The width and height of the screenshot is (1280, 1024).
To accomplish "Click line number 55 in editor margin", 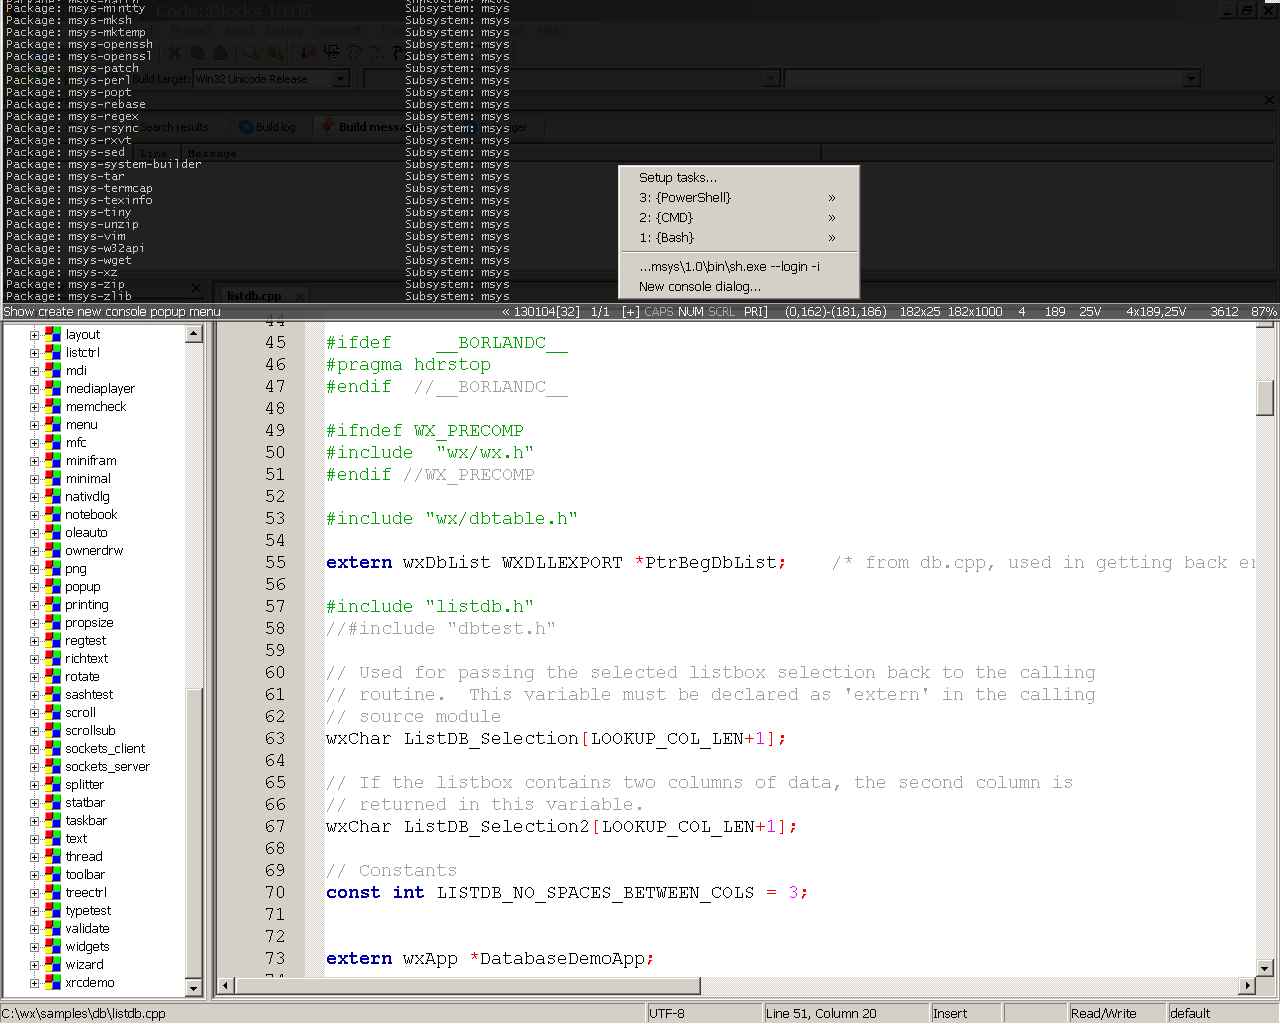I will [275, 562].
